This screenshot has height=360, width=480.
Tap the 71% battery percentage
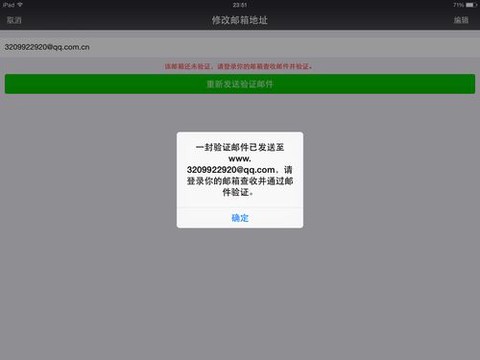pyautogui.click(x=458, y=5)
